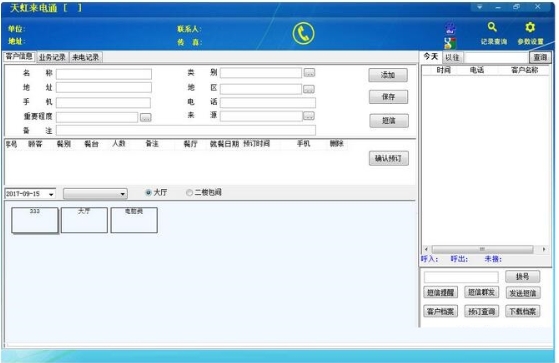Select the 333 table tile
The height and width of the screenshot is (363, 559).
coord(35,220)
